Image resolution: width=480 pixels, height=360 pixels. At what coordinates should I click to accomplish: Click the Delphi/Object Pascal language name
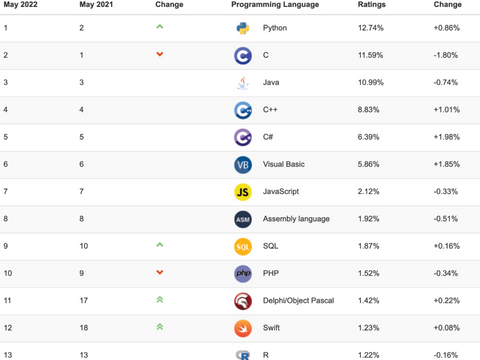pos(298,301)
